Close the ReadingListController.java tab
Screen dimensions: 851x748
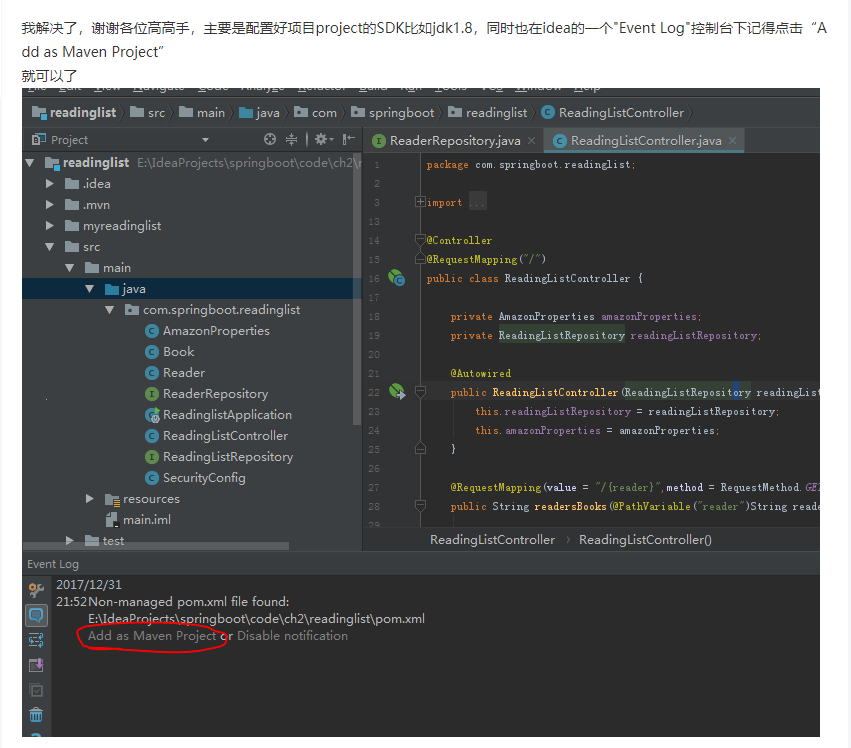click(732, 141)
